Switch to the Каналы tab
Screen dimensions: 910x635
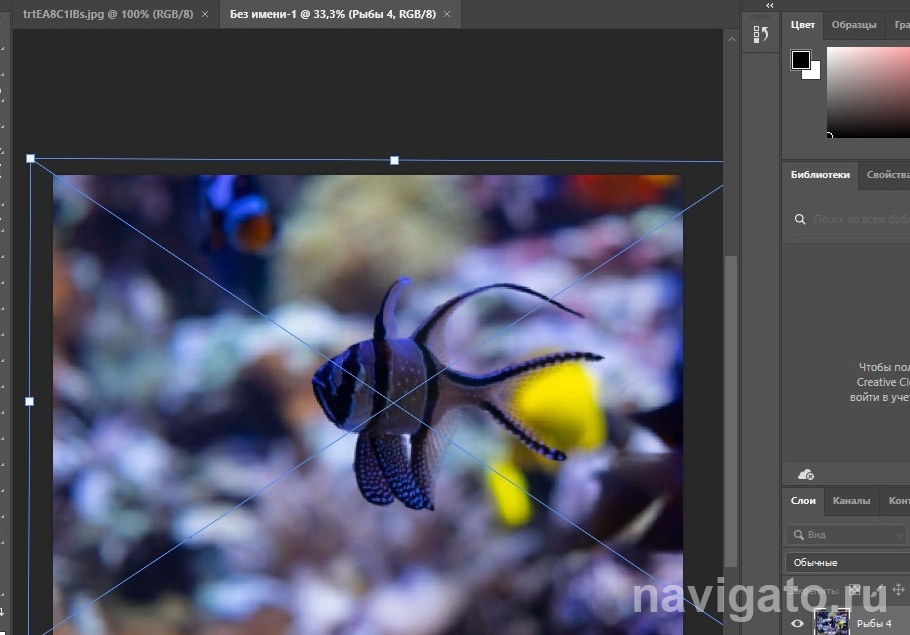(851, 501)
